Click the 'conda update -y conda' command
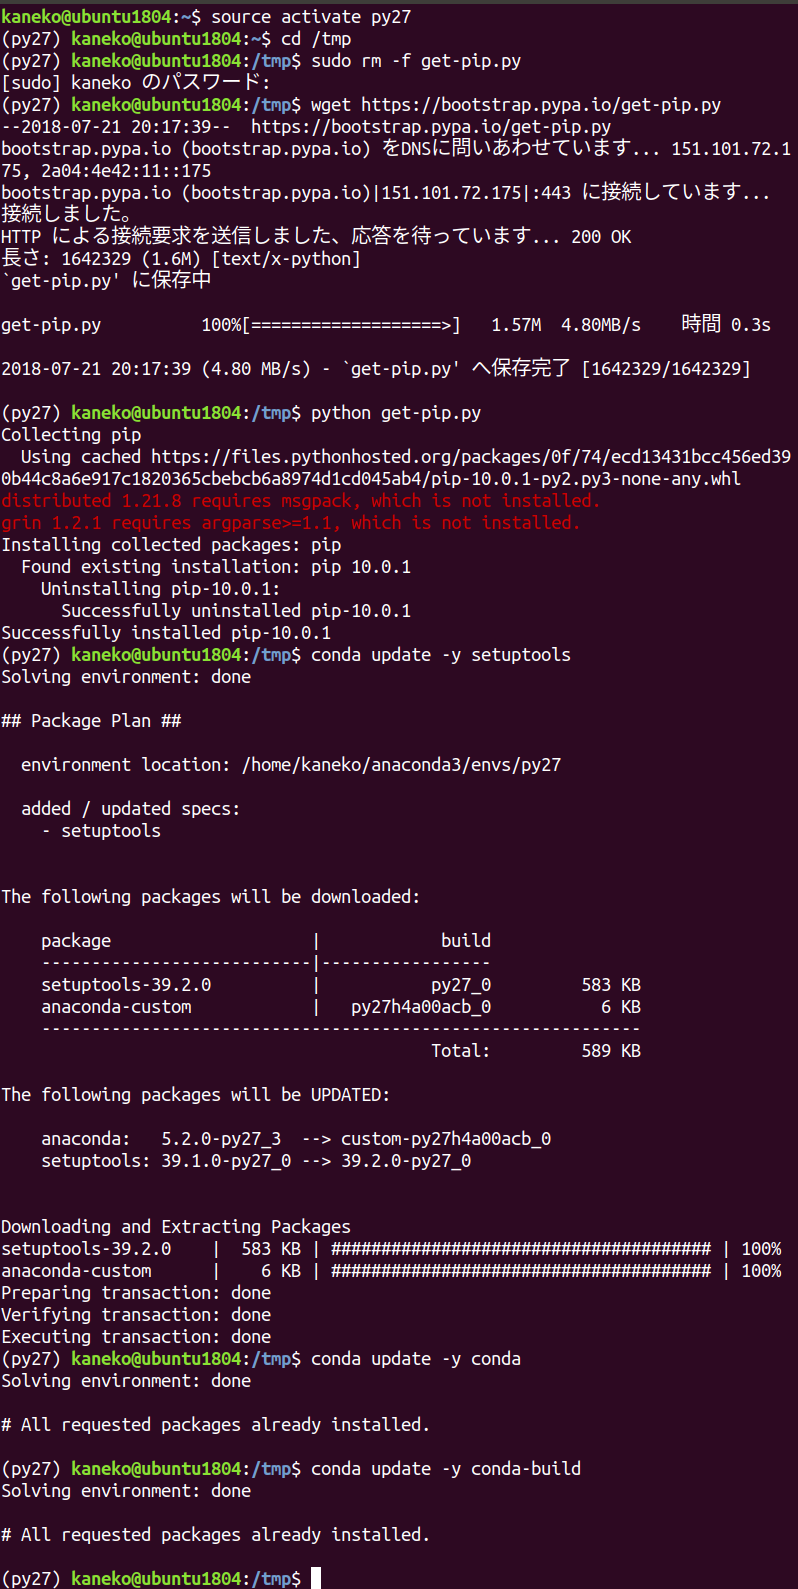 pyautogui.click(x=416, y=1359)
